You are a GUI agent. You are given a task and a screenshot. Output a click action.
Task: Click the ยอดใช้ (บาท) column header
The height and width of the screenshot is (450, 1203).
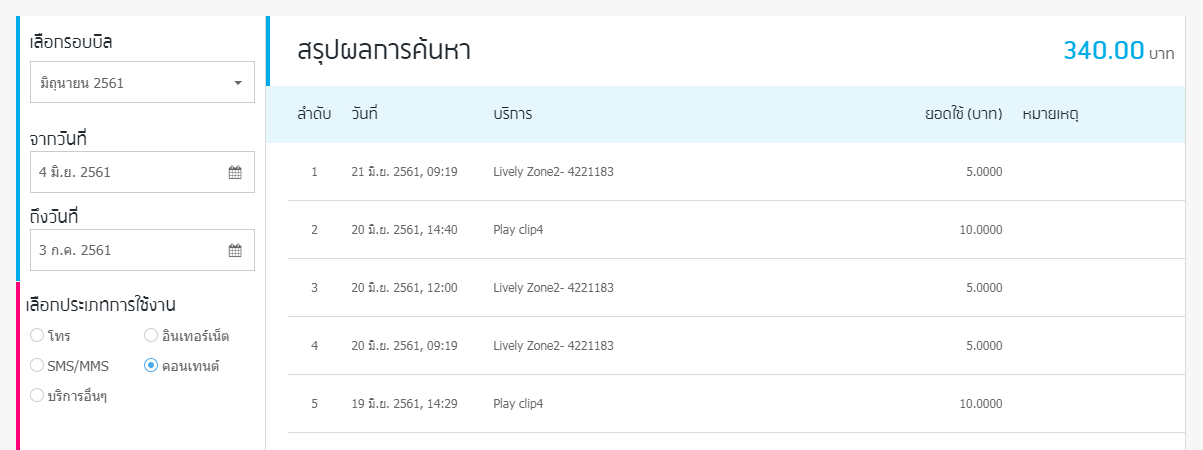(964, 114)
